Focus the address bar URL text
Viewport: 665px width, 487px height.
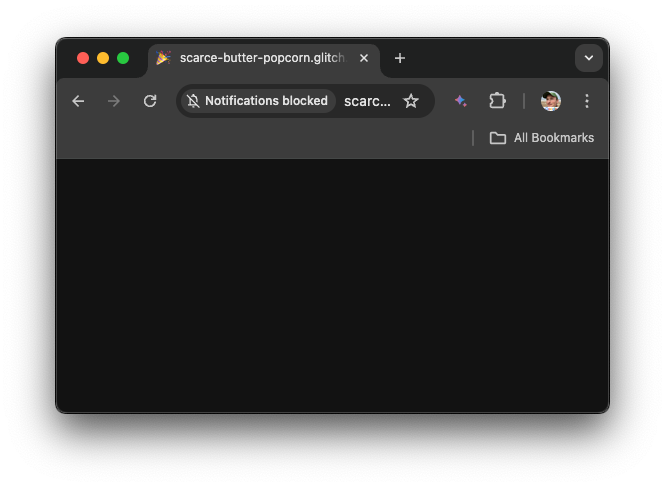tap(367, 101)
